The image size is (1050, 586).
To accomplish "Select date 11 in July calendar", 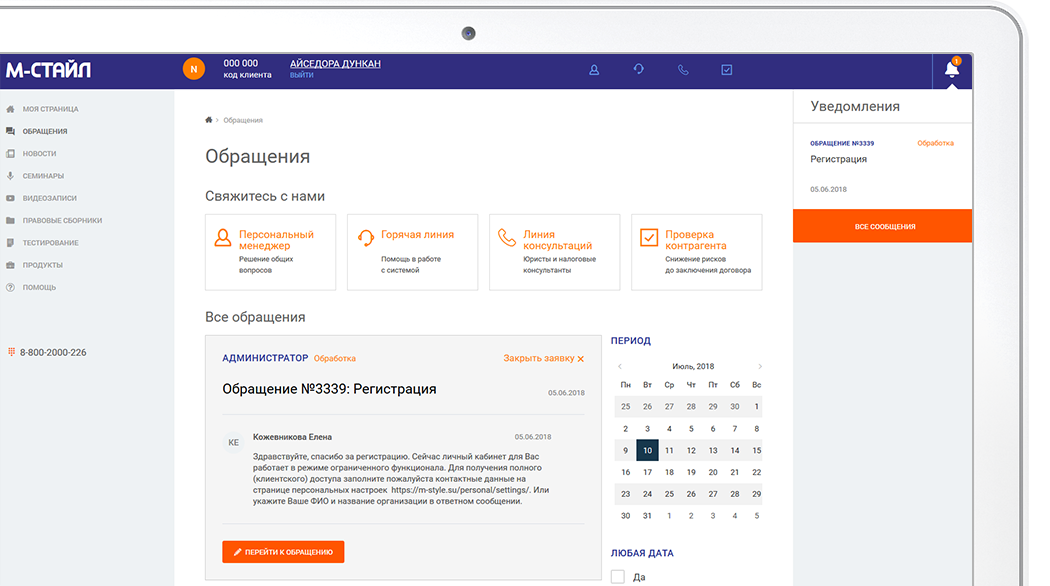I will (x=669, y=451).
